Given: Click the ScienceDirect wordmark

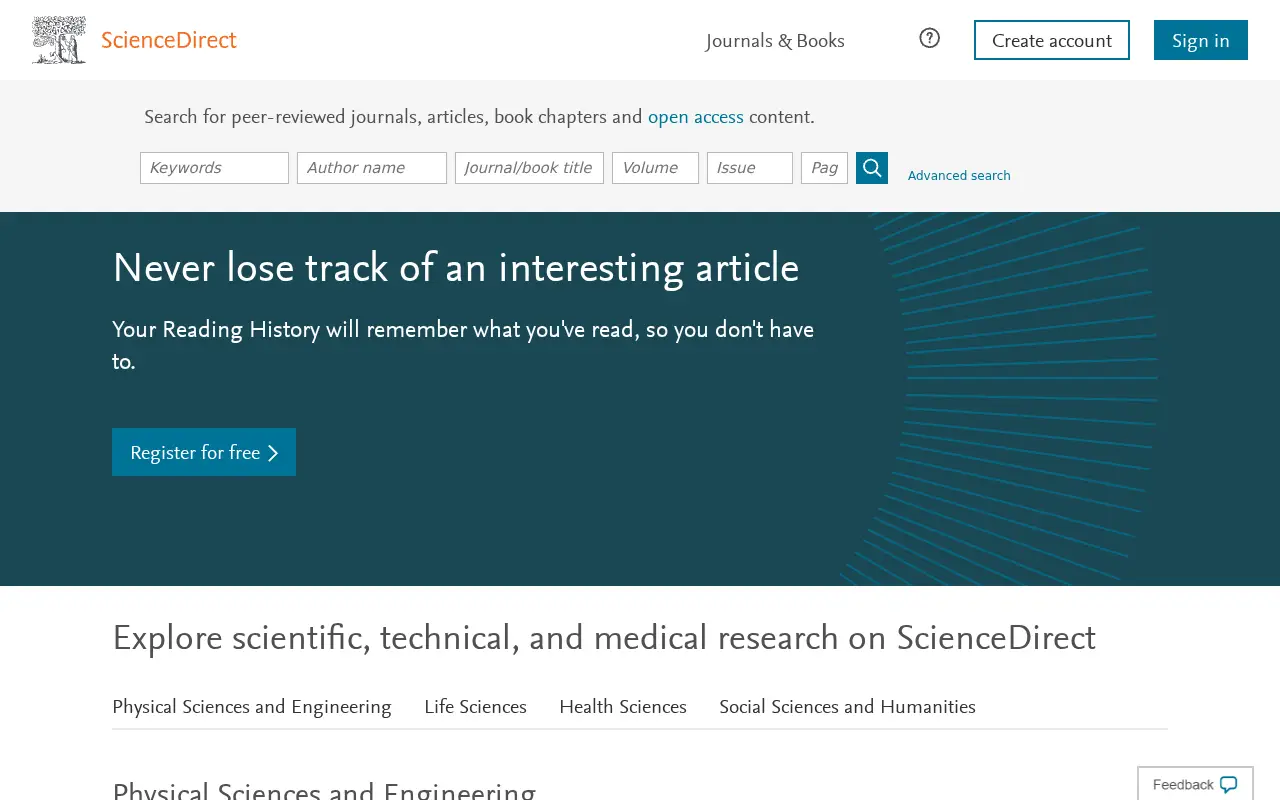Looking at the screenshot, I should coord(169,40).
